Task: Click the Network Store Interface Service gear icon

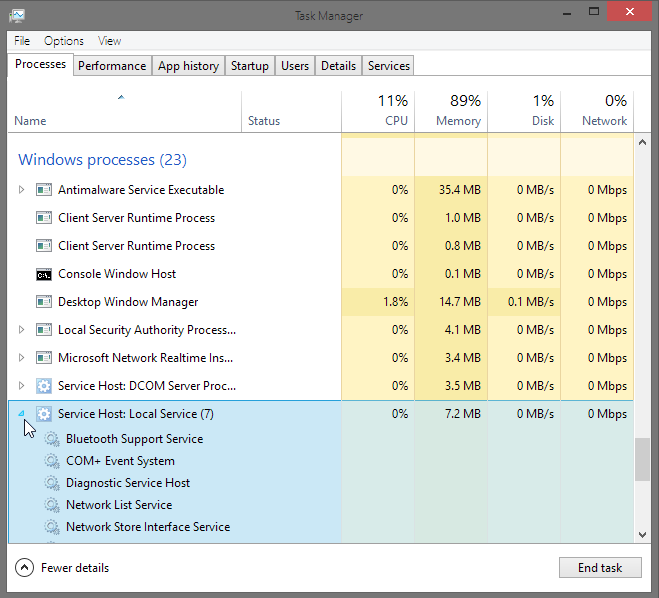Action: click(x=52, y=527)
